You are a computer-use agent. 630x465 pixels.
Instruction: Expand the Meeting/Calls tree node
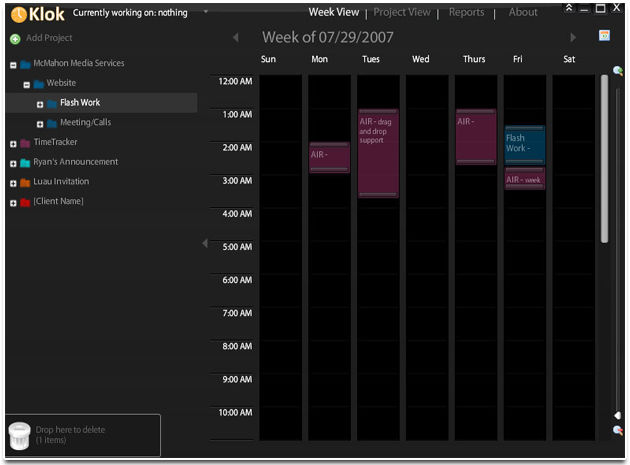[x=40, y=124]
